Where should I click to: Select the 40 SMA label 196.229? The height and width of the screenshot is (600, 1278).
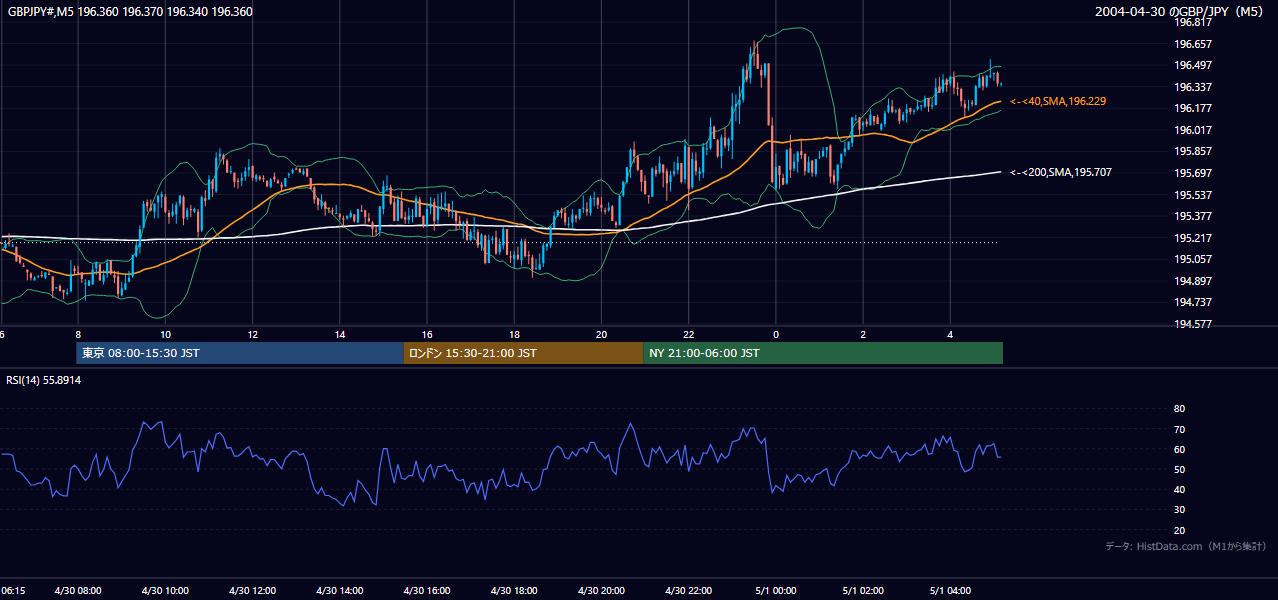(1058, 102)
